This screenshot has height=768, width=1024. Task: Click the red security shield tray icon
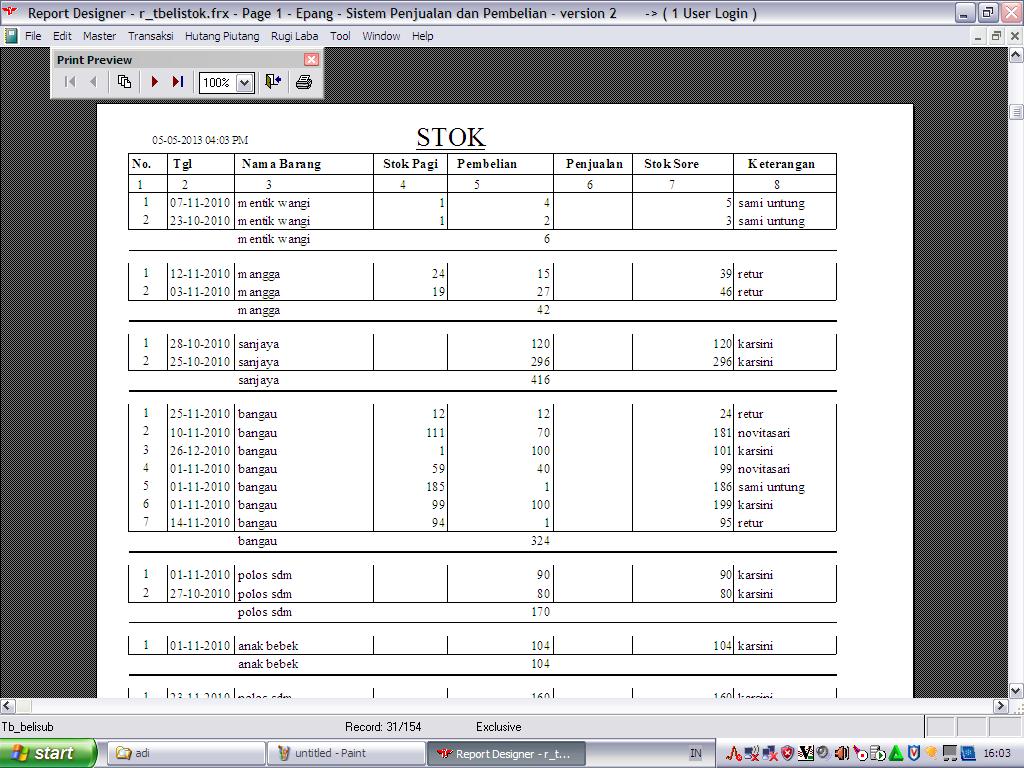pyautogui.click(x=787, y=753)
